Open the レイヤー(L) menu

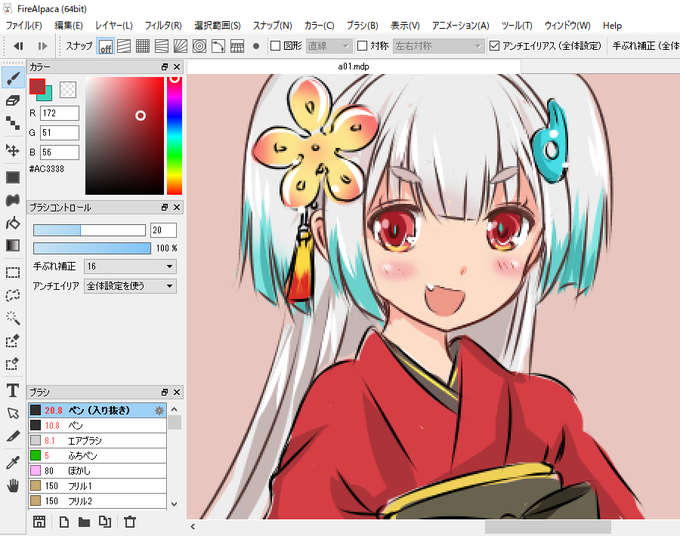pos(114,26)
